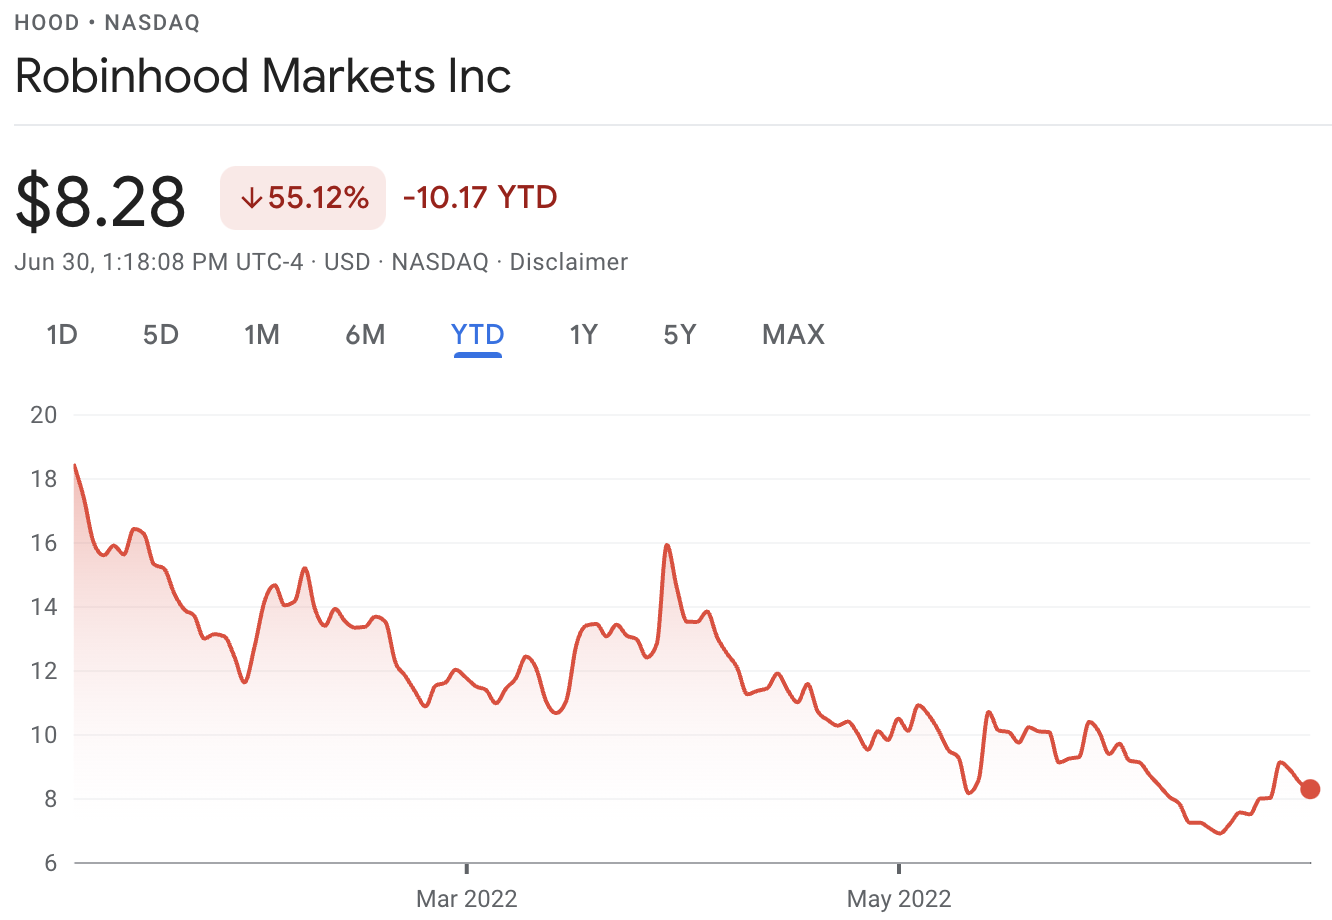
Task: Click the May 2022 axis label
Action: click(898, 899)
